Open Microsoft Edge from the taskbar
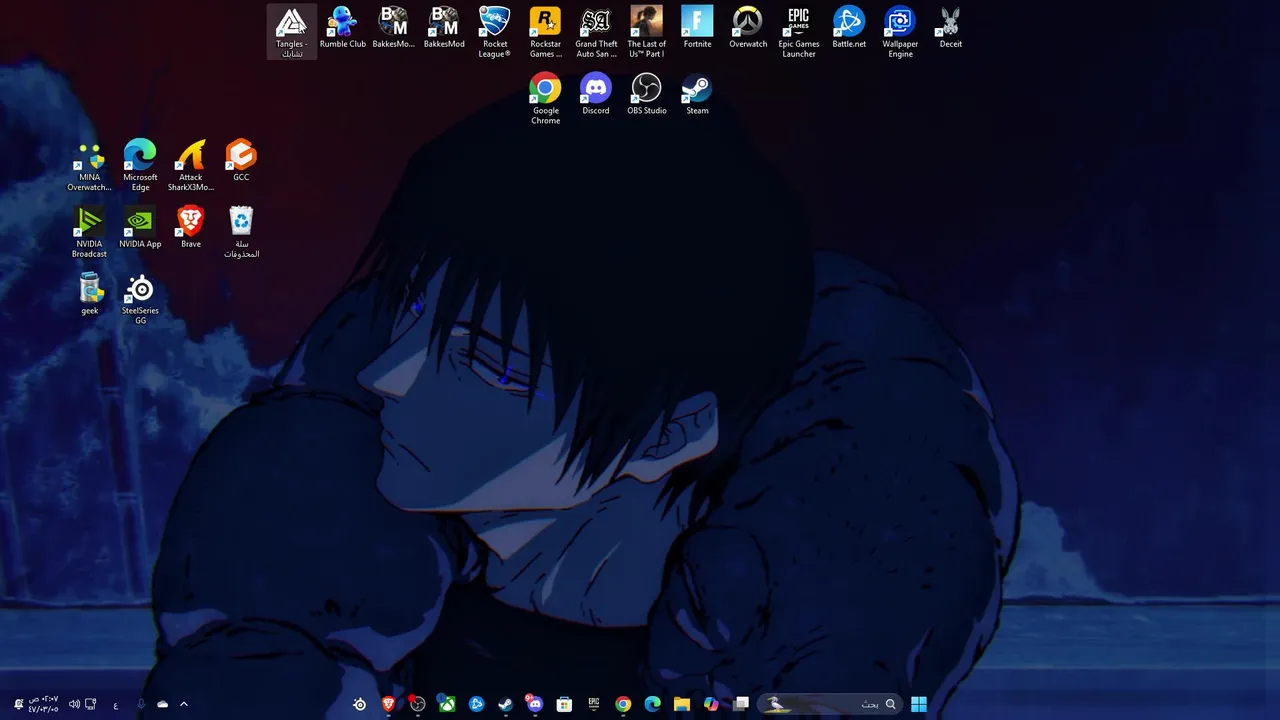 653,704
